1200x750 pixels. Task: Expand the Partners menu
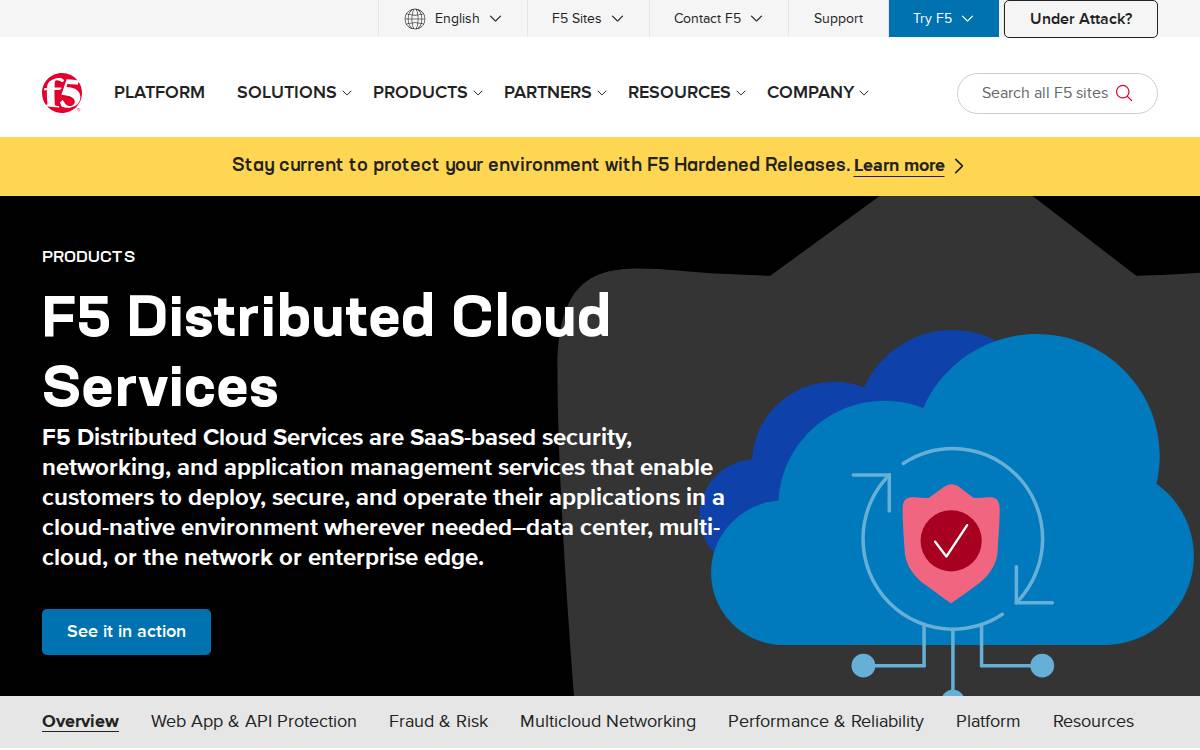555,92
